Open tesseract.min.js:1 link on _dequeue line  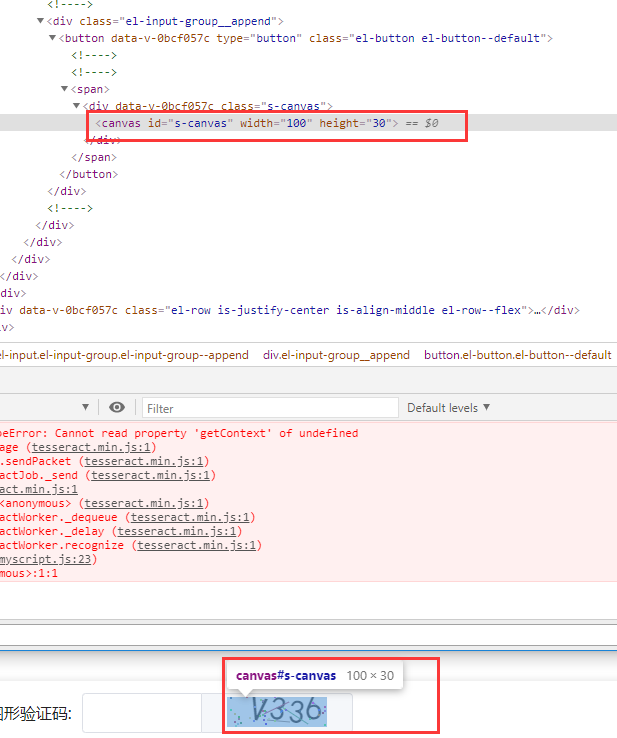click(190, 517)
